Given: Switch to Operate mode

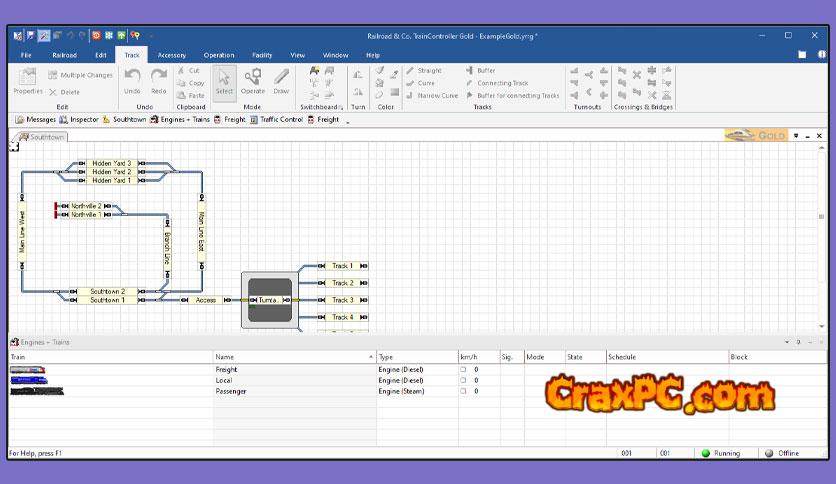Looking at the screenshot, I should tap(253, 81).
